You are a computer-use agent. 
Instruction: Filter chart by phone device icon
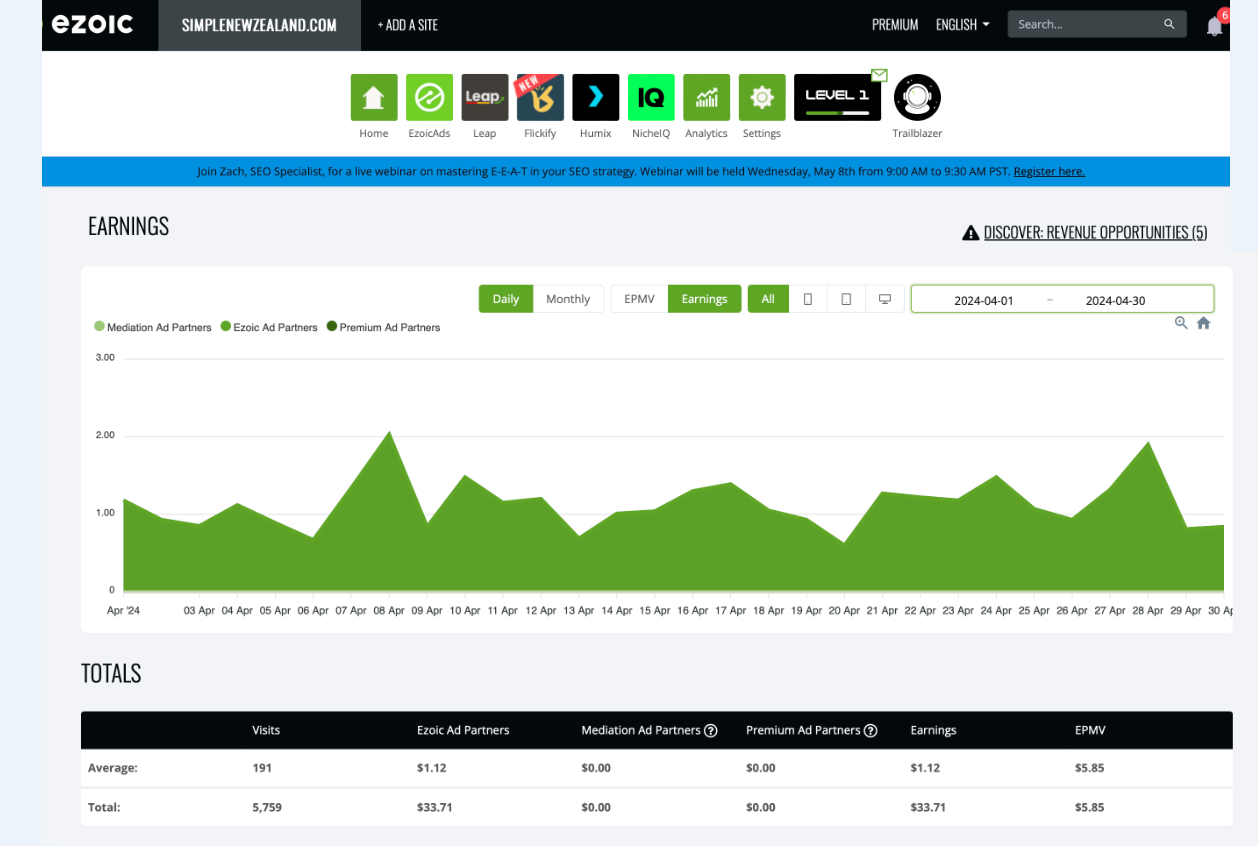(x=808, y=299)
